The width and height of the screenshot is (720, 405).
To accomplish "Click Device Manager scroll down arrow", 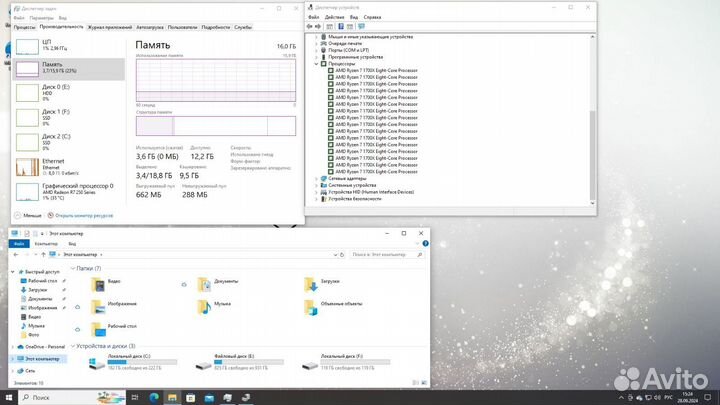I will click(592, 203).
